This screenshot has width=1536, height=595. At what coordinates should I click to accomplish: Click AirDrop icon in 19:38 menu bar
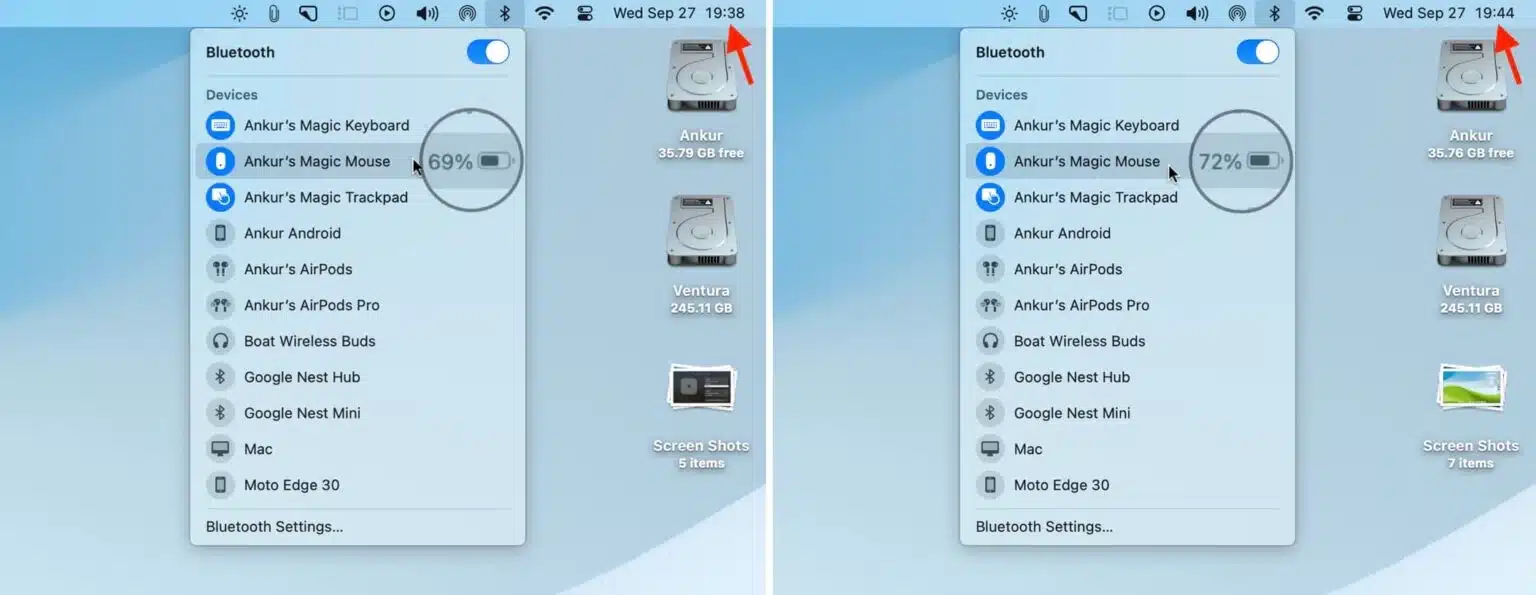467,13
